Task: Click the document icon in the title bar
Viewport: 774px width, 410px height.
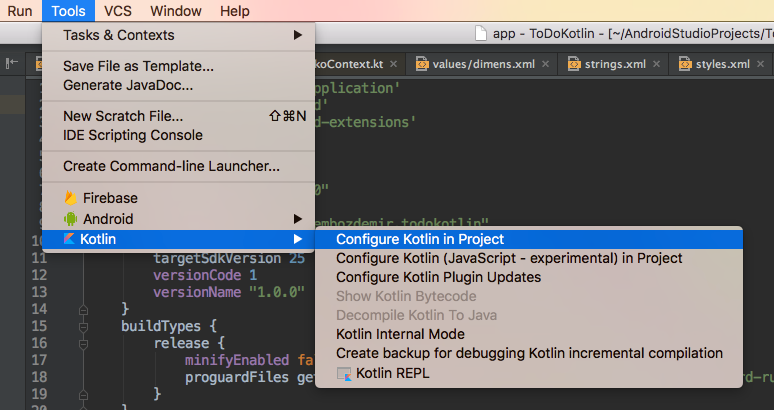Action: 481,34
